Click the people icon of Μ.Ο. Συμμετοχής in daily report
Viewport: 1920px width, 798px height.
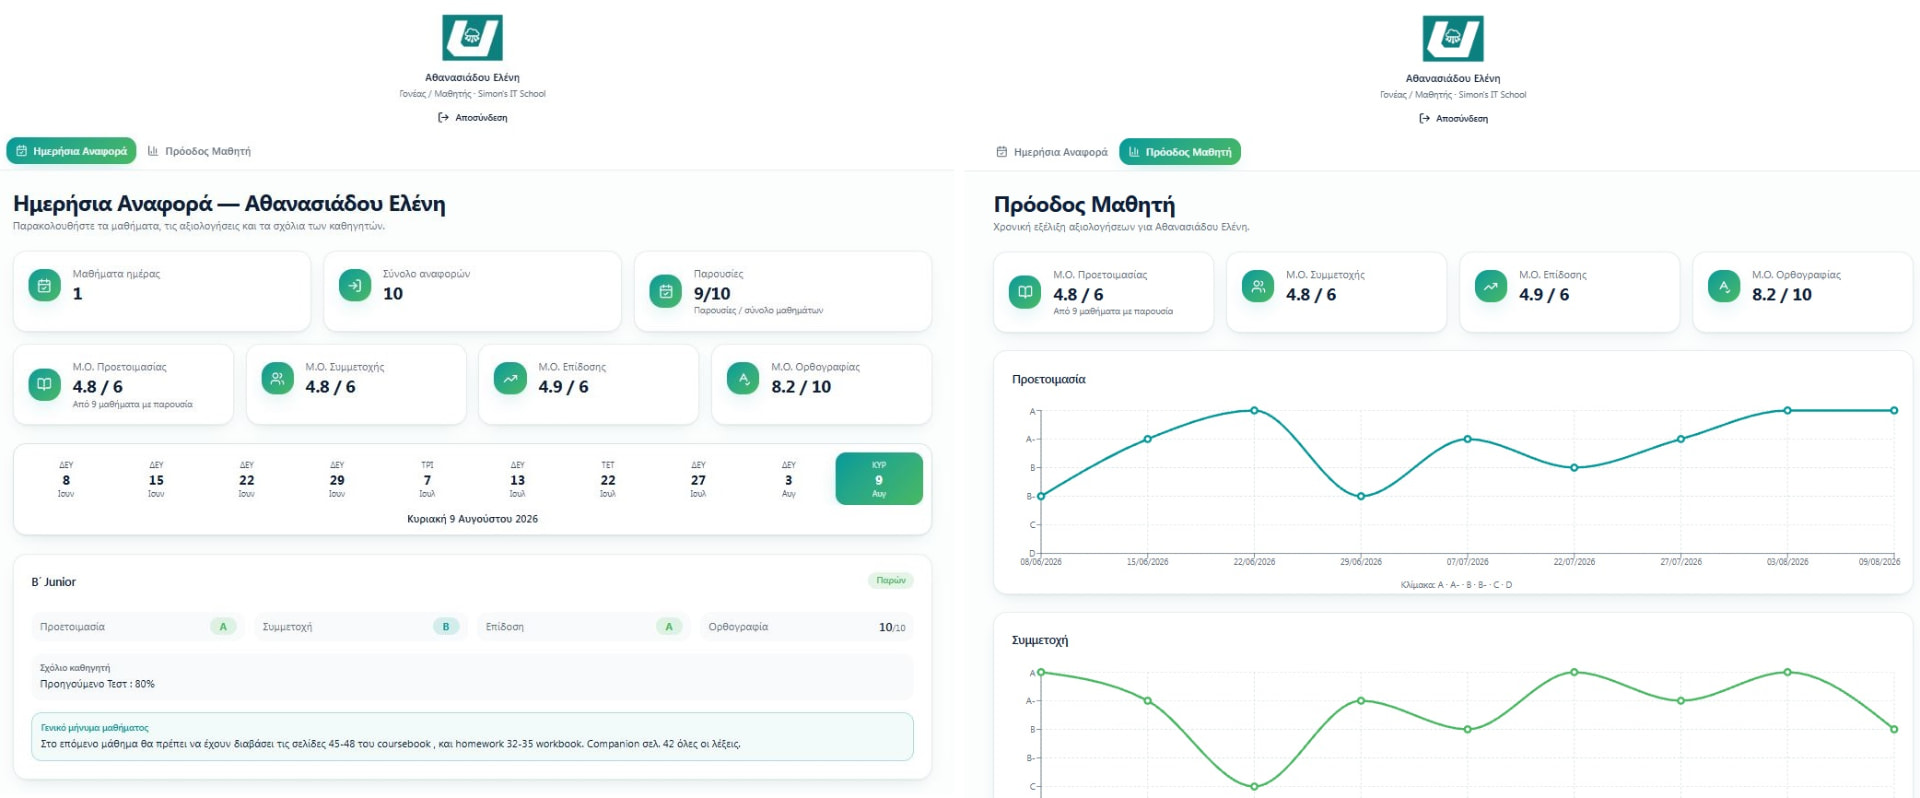click(x=277, y=378)
